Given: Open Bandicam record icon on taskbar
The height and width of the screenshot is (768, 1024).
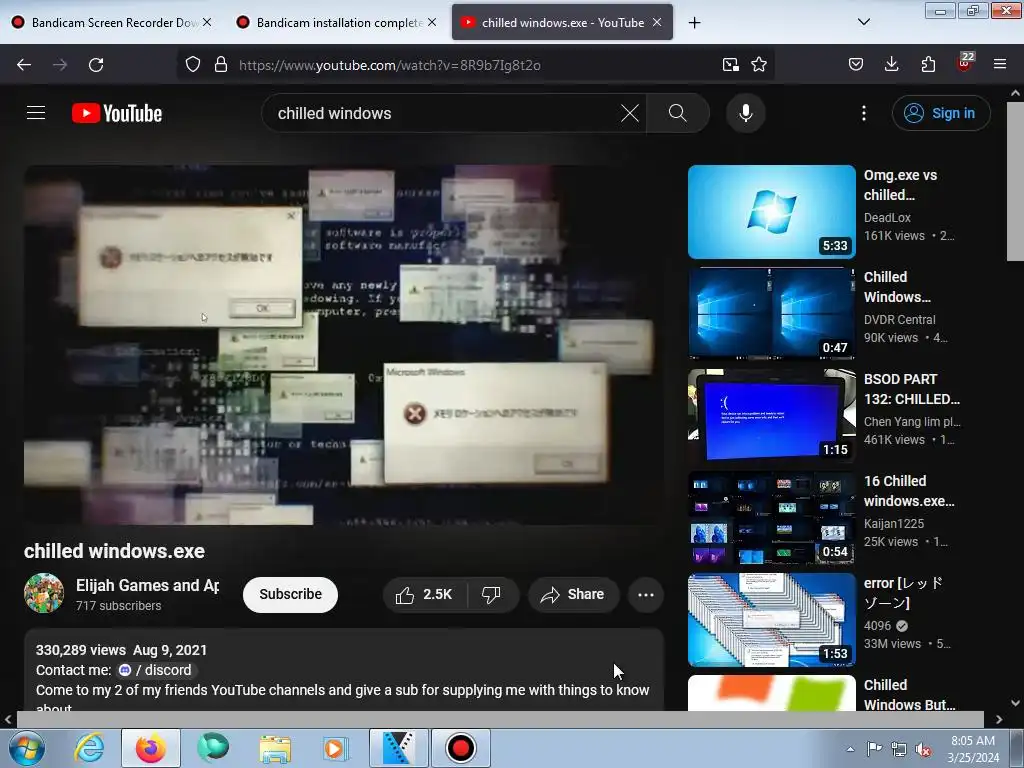Looking at the screenshot, I should pos(460,748).
